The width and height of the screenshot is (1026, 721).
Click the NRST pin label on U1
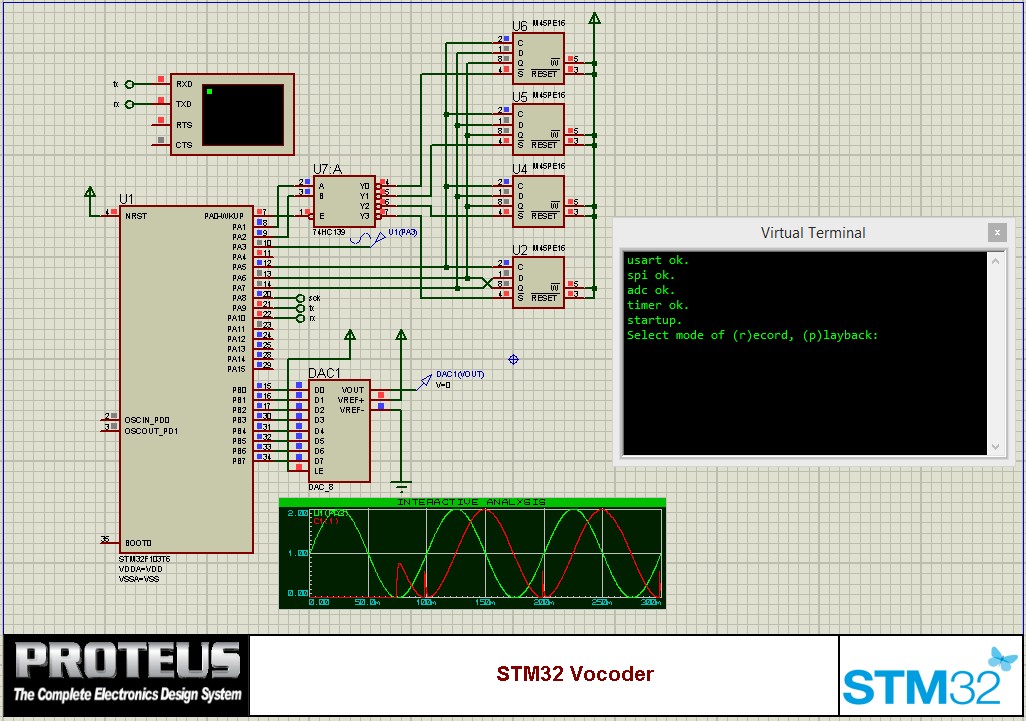(x=136, y=216)
